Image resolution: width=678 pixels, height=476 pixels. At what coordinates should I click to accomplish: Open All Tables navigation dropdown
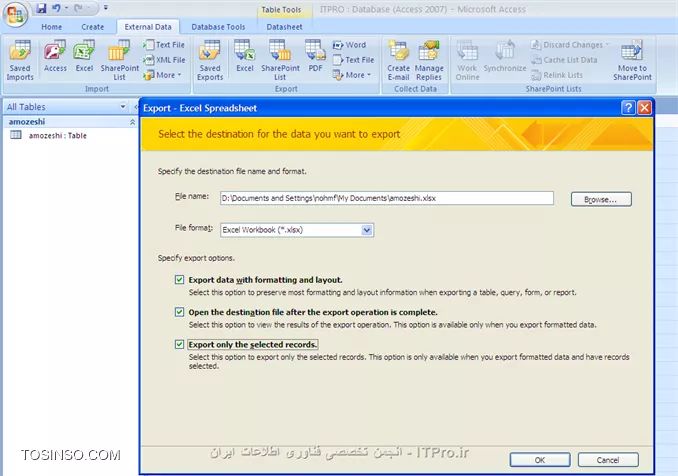pos(123,106)
